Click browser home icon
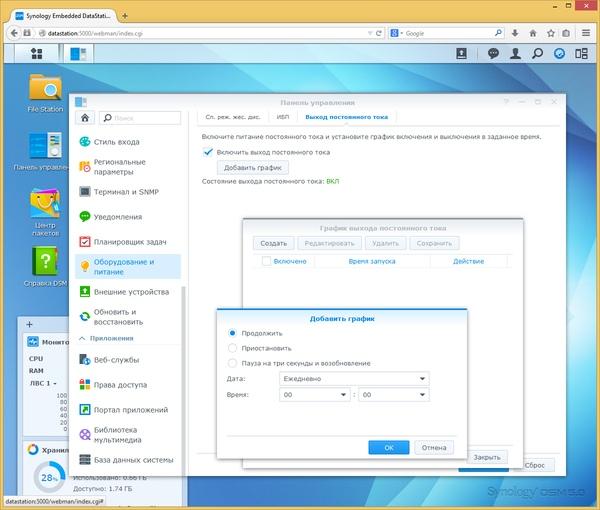 pos(533,33)
